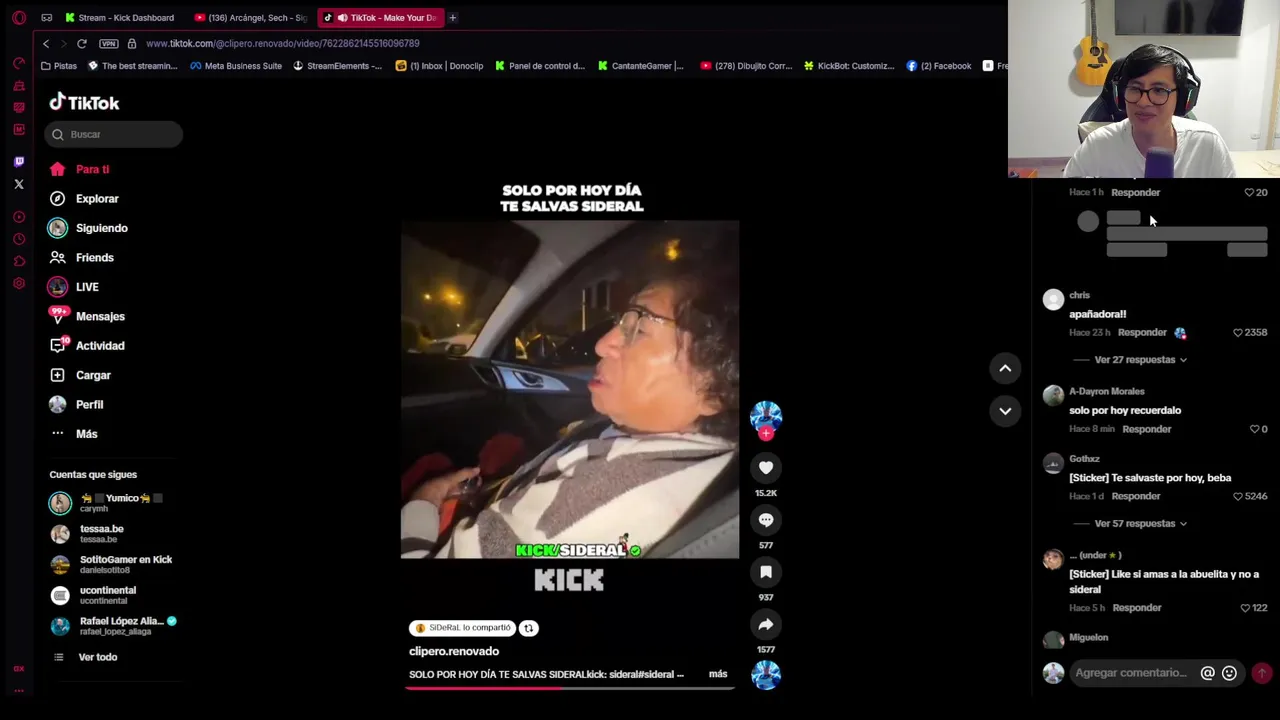Viewport: 1280px width, 720px height.
Task: Open the Donoclip Inbox bookmark
Action: [x=439, y=66]
